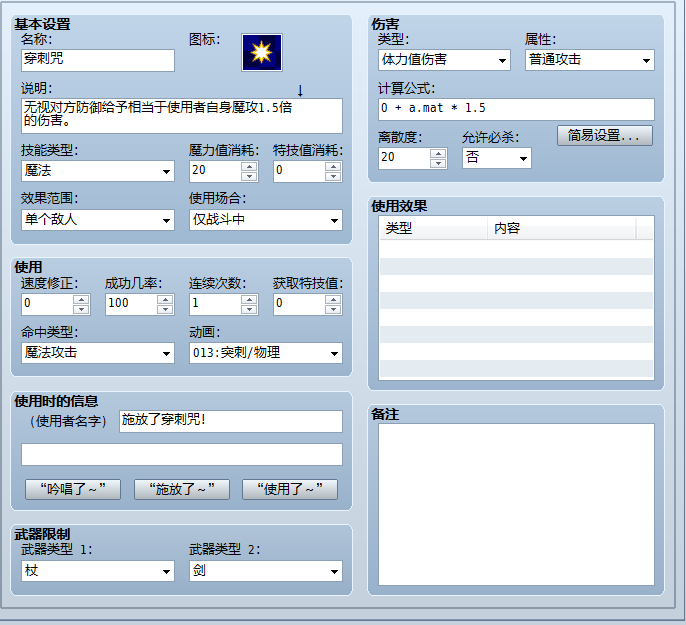The height and width of the screenshot is (625, 686).
Task: Click the 简易设置... button
Action: click(x=605, y=136)
